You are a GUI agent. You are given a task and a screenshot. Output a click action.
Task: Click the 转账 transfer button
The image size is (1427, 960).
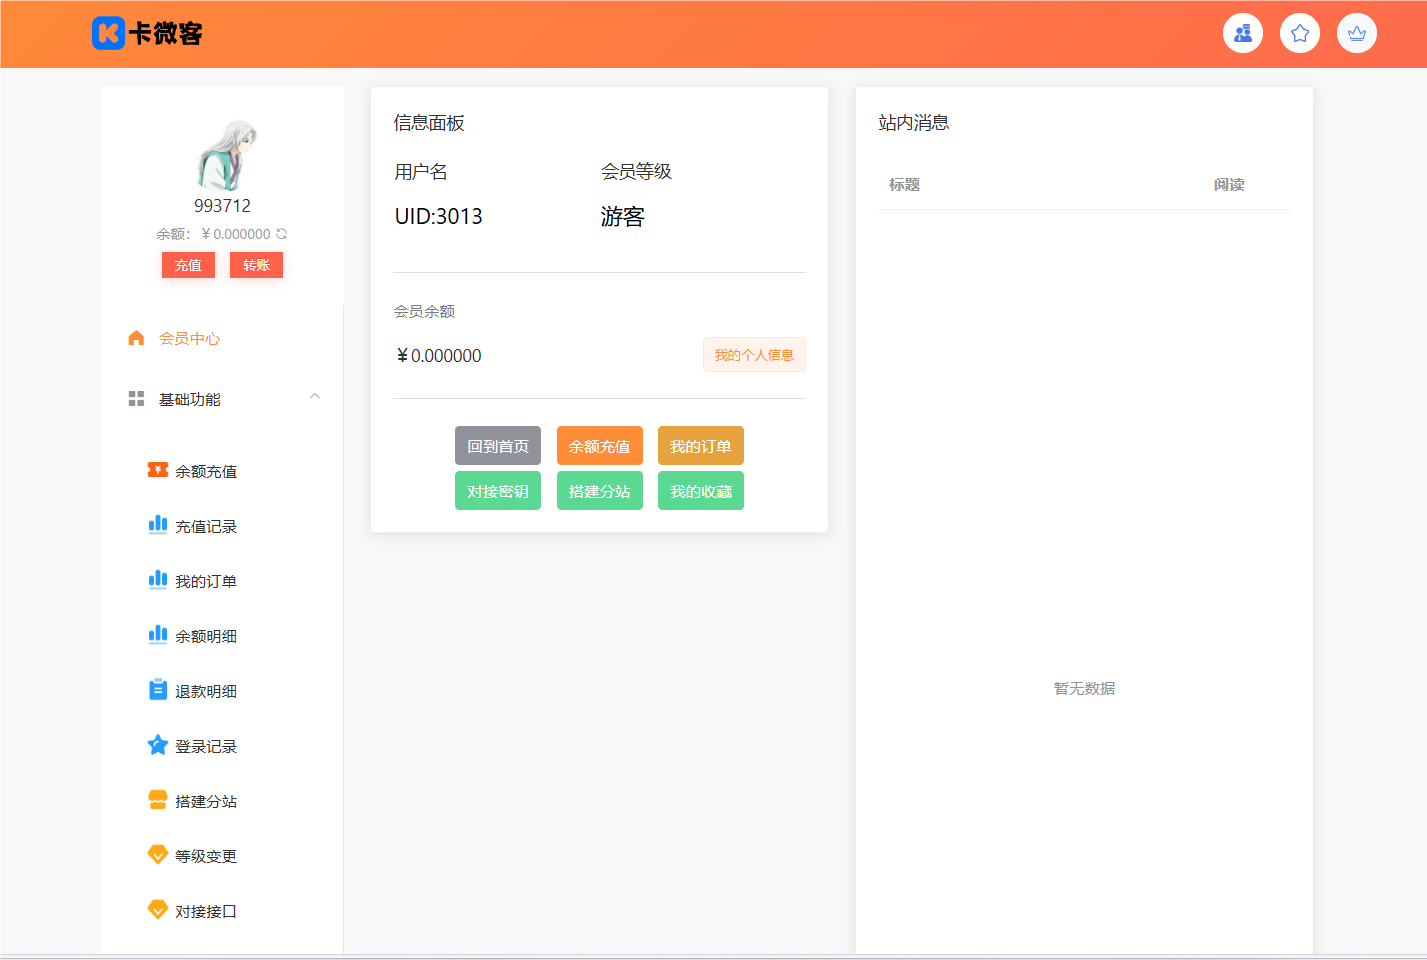coord(256,265)
